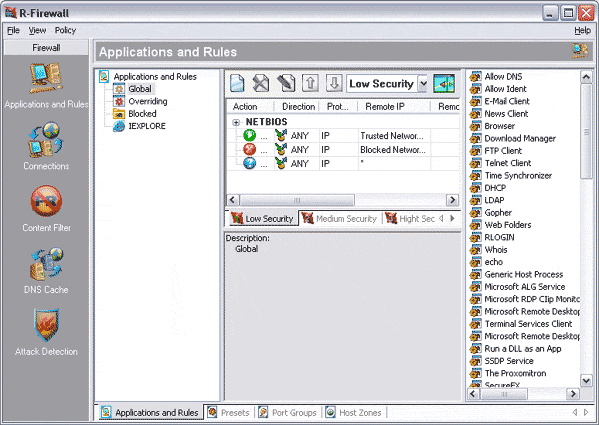Toggle the side panel split-view icon
This screenshot has width=599, height=425.
pyautogui.click(x=444, y=83)
